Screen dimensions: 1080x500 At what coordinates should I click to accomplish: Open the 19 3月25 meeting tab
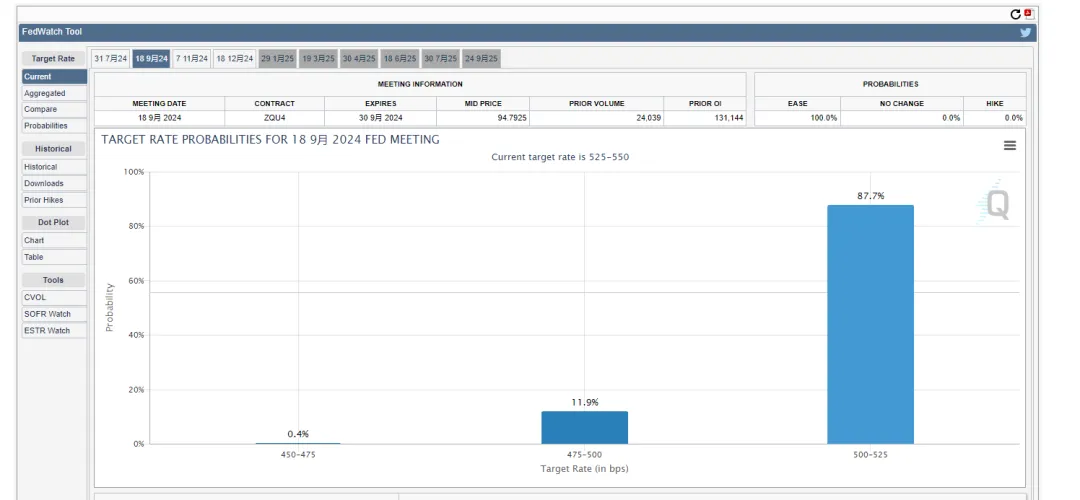tap(318, 59)
